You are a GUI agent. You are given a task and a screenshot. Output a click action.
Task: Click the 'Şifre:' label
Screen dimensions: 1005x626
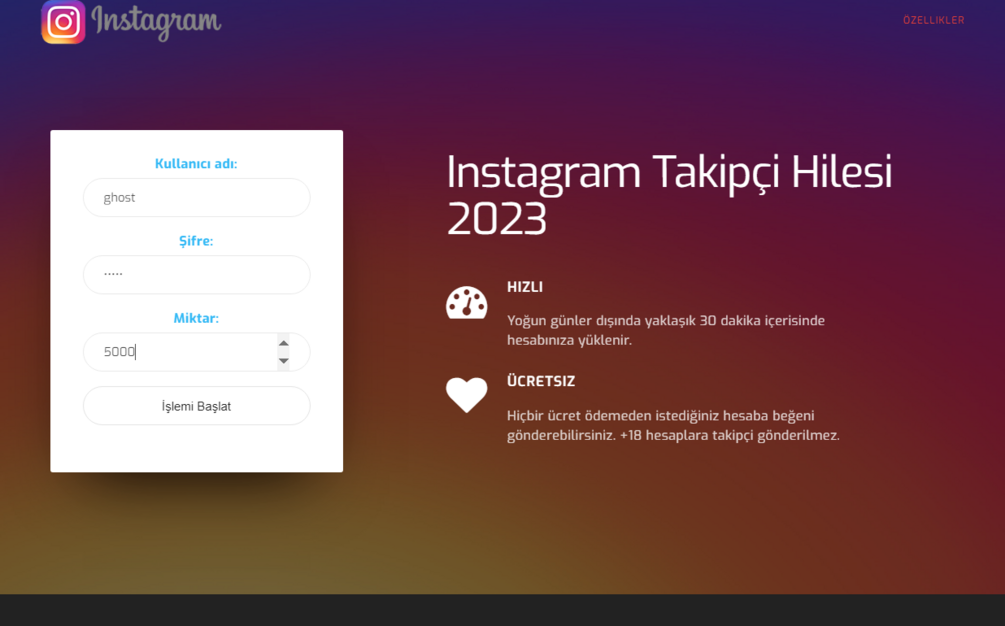[196, 241]
